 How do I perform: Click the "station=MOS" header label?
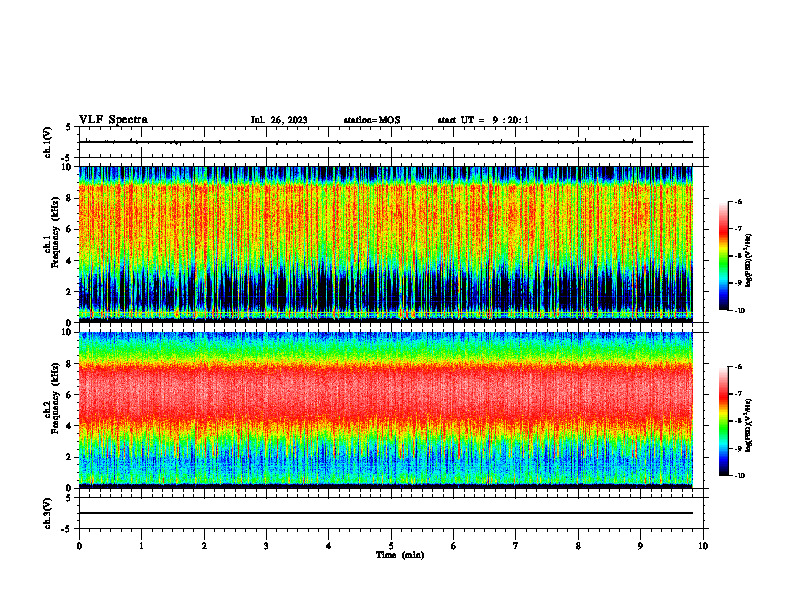coord(372,120)
